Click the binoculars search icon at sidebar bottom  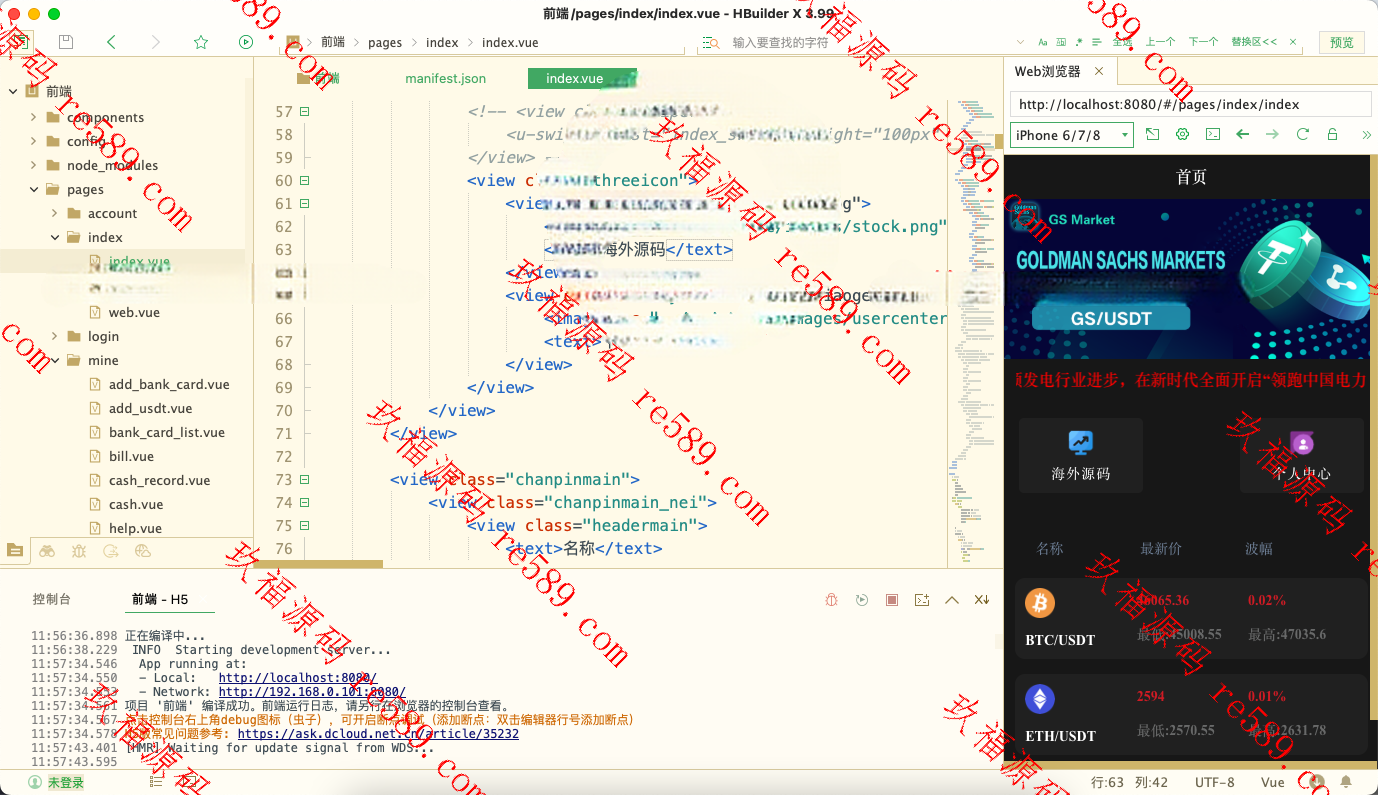click(47, 550)
